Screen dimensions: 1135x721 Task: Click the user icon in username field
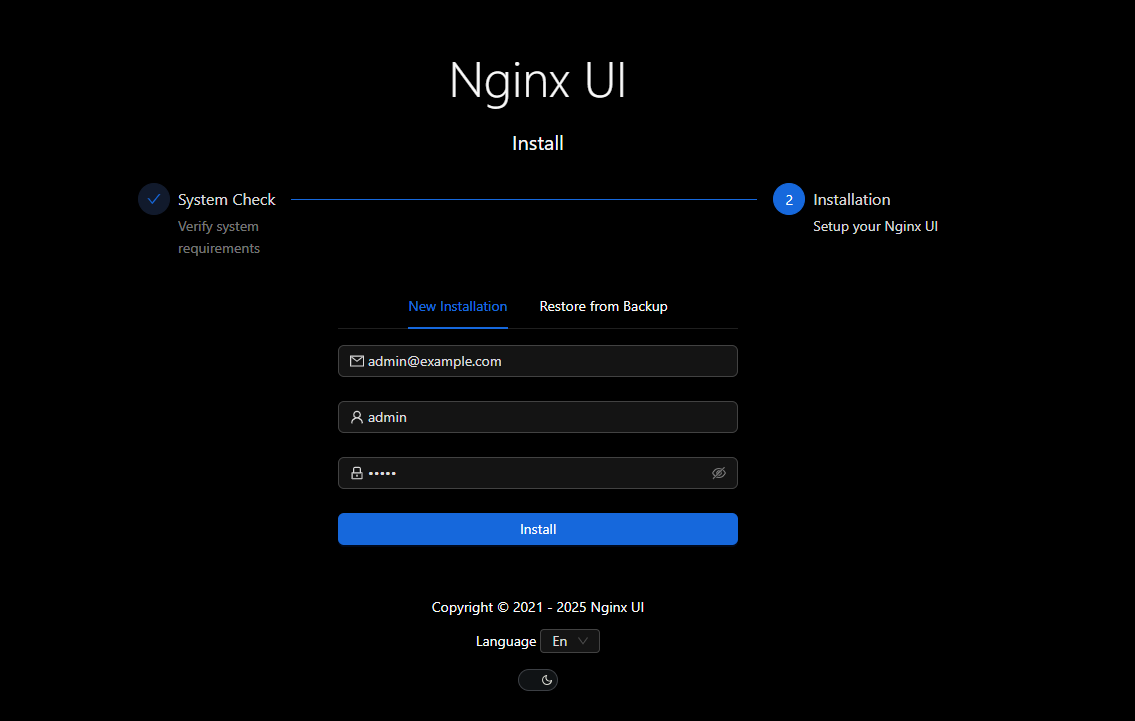(x=356, y=417)
